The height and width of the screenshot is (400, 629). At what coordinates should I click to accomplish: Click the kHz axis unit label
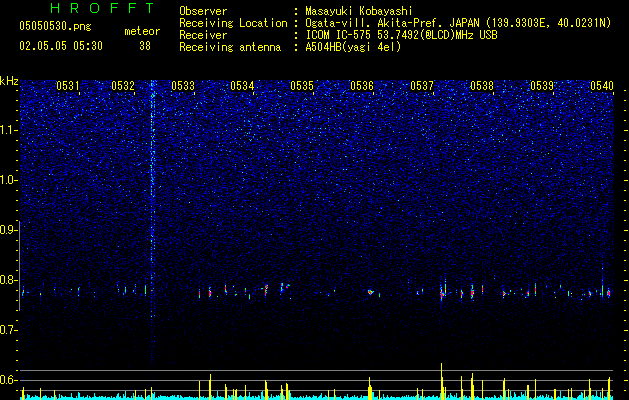(9, 81)
